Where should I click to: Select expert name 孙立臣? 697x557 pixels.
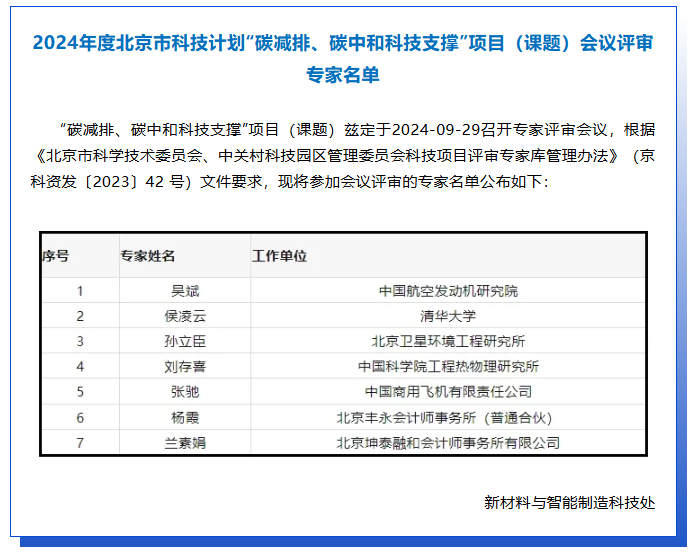185,341
